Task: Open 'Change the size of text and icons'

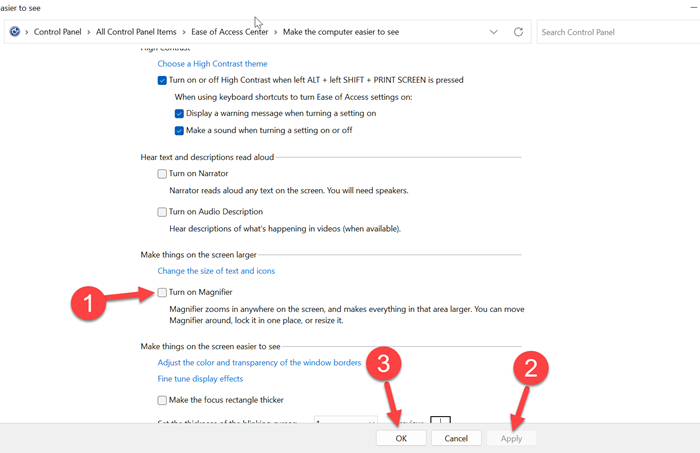Action: pos(216,271)
